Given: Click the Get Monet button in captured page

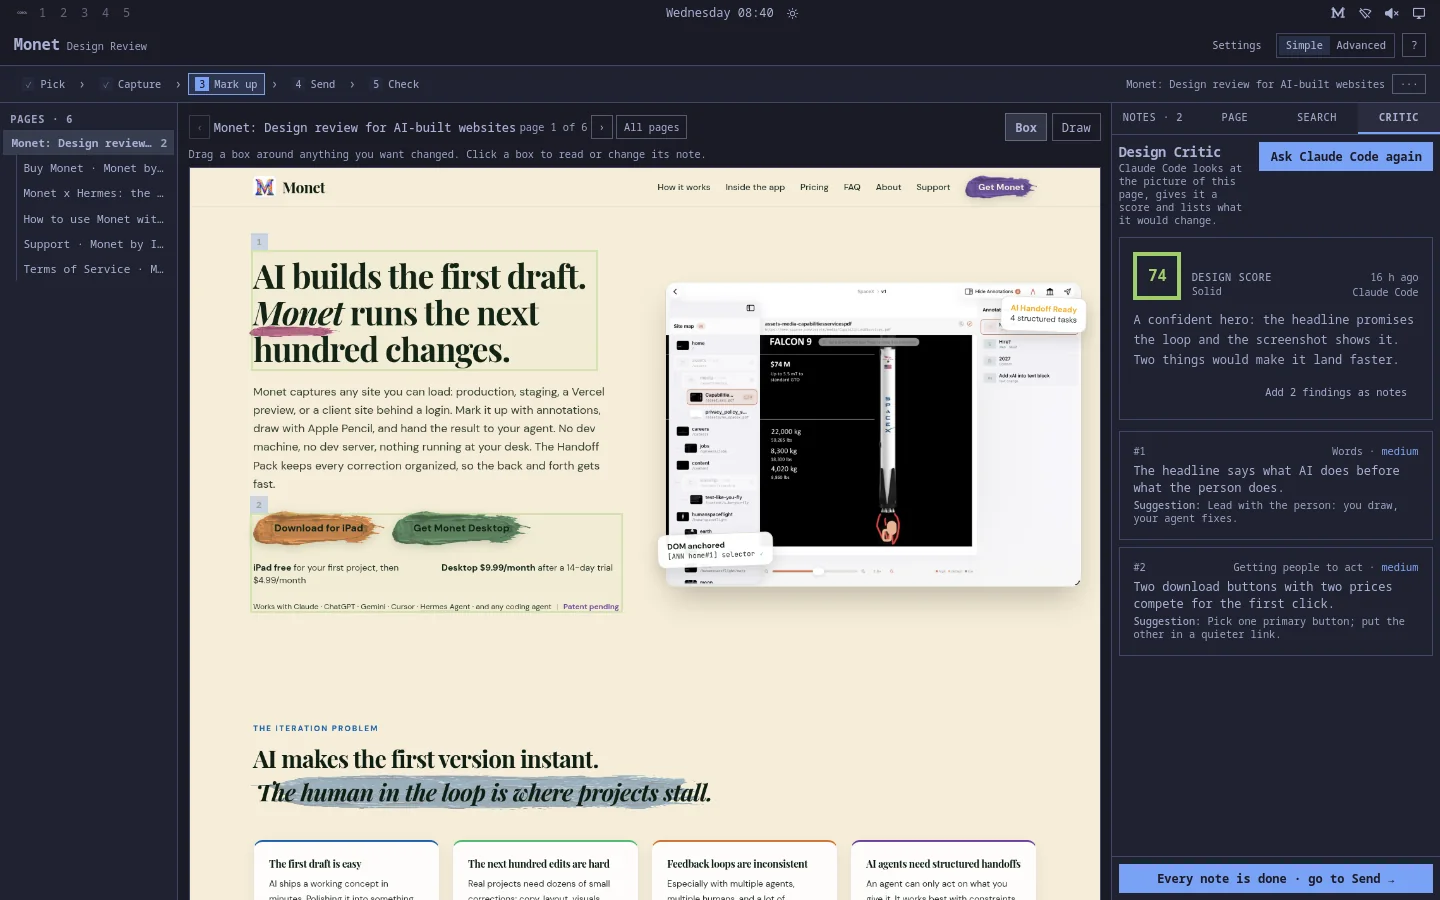Looking at the screenshot, I should coord(1001,187).
